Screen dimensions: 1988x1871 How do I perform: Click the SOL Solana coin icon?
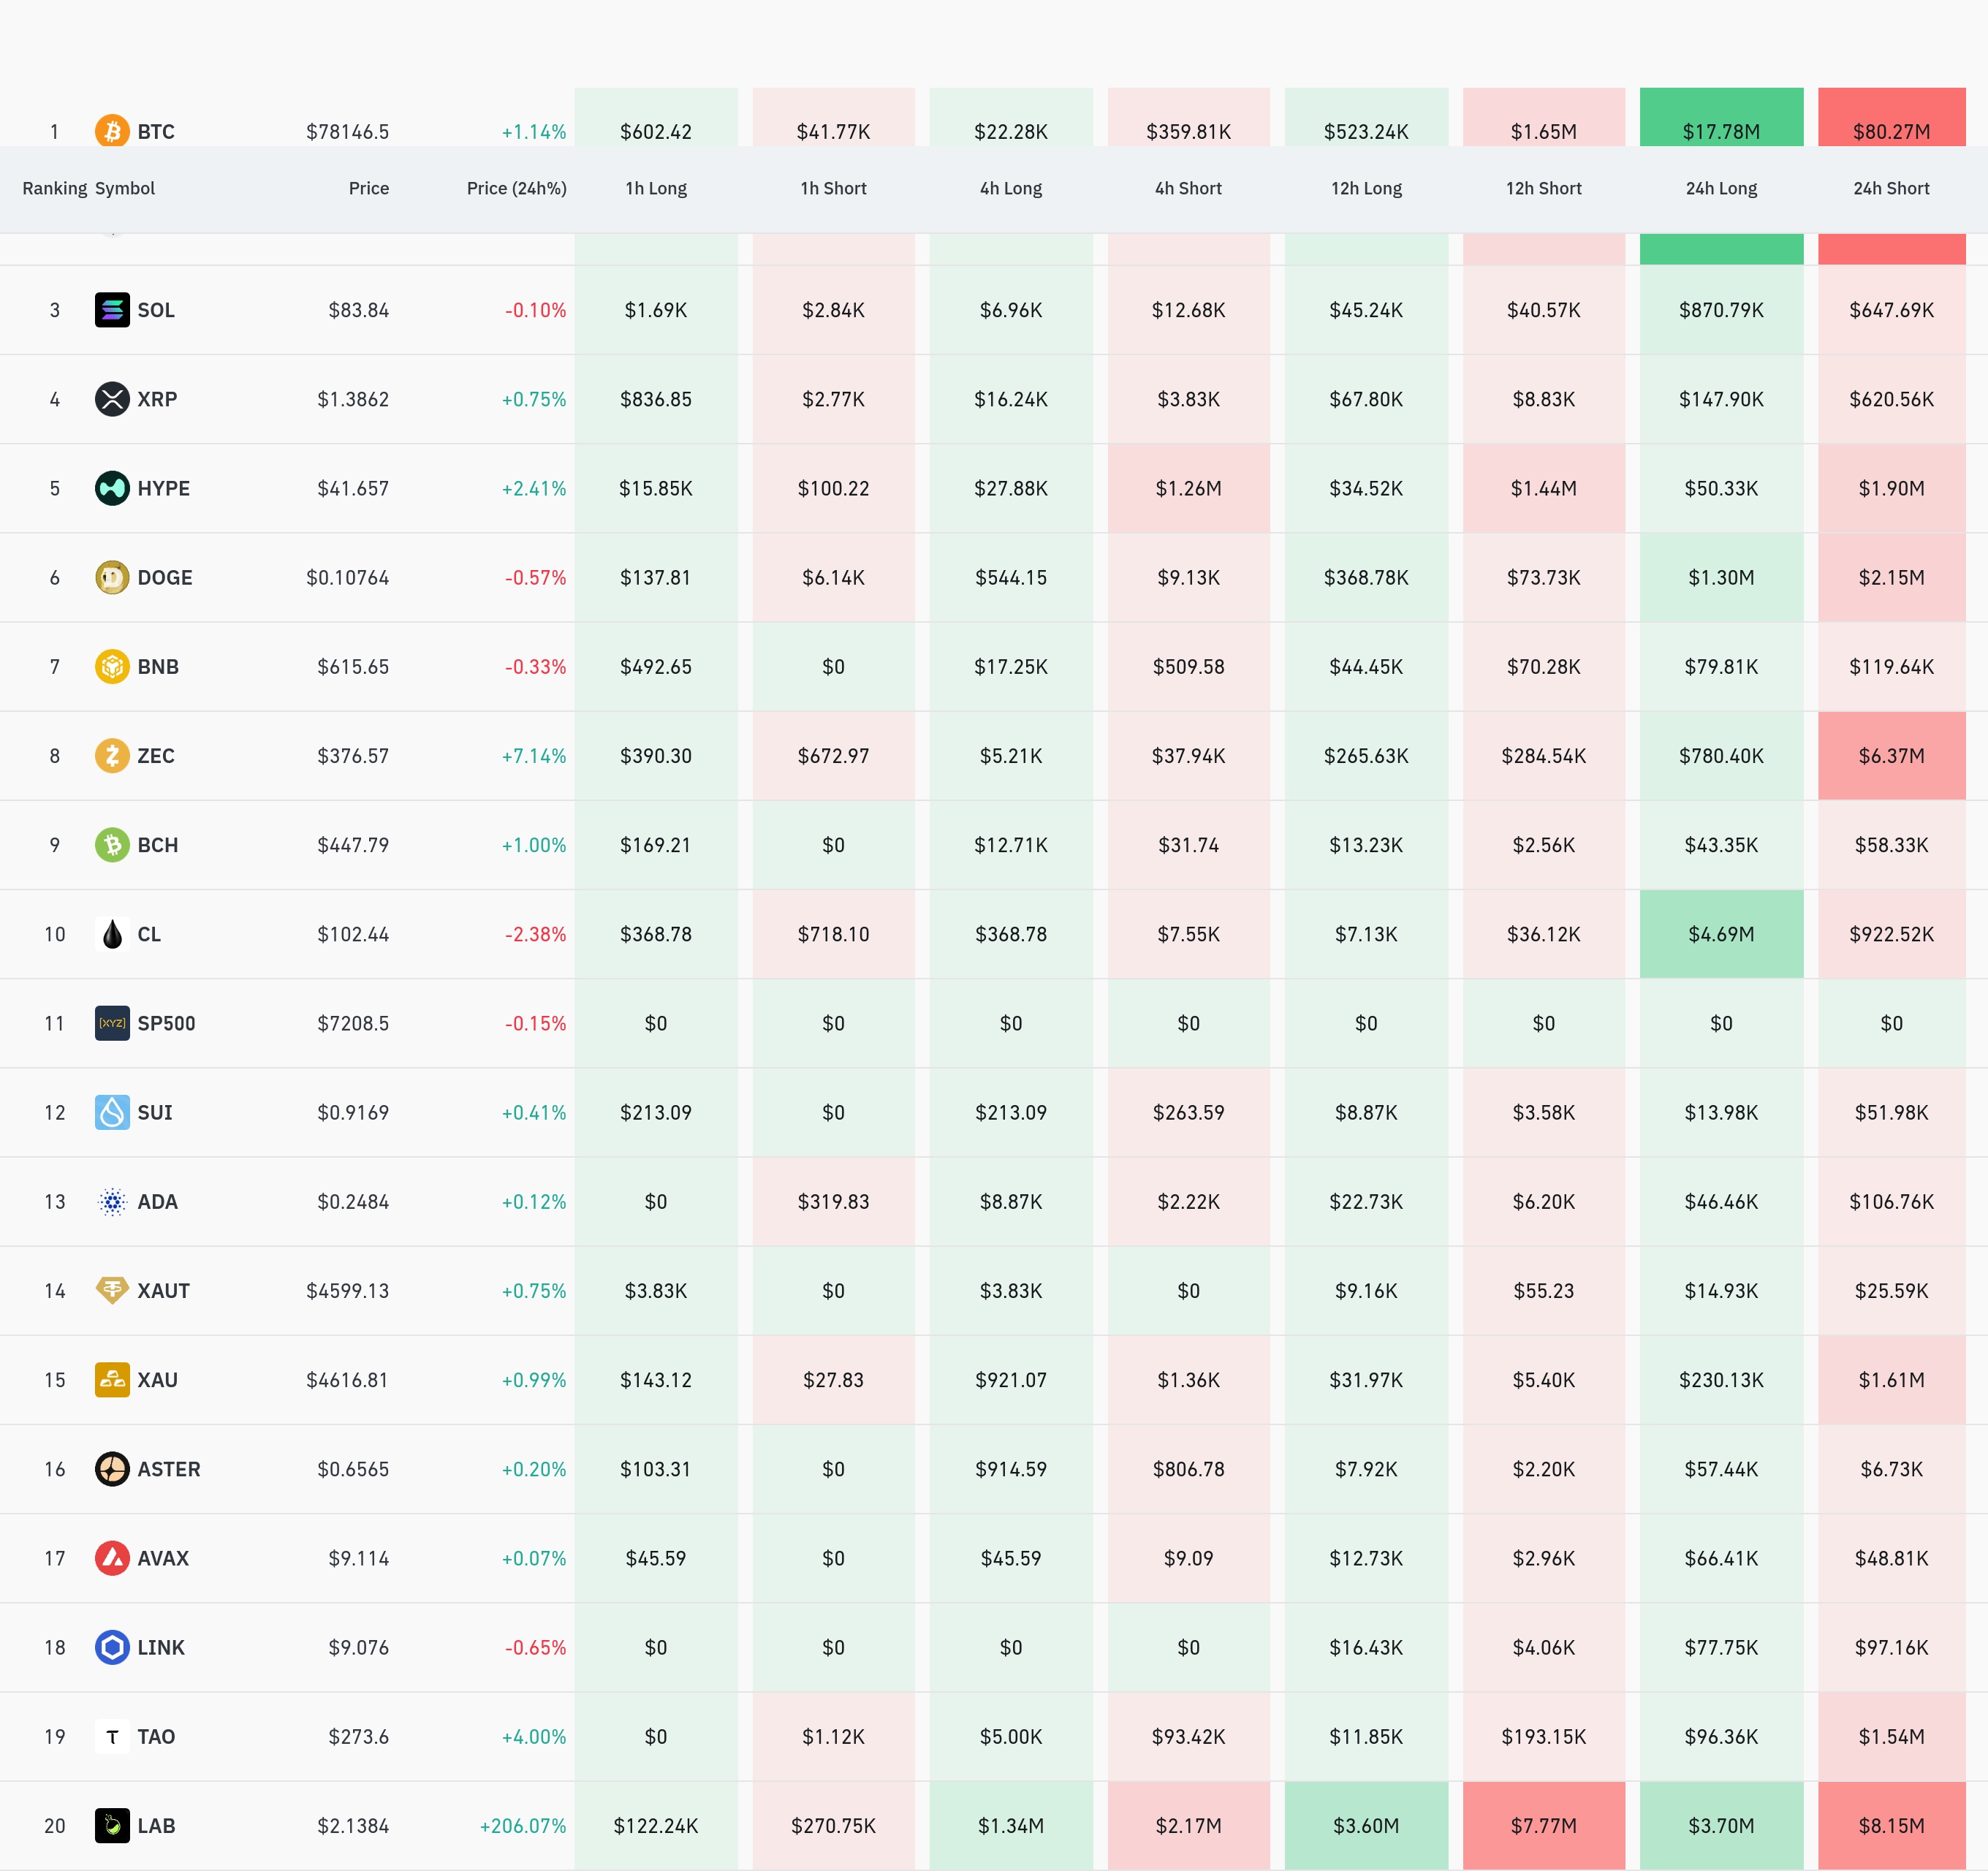[x=112, y=310]
